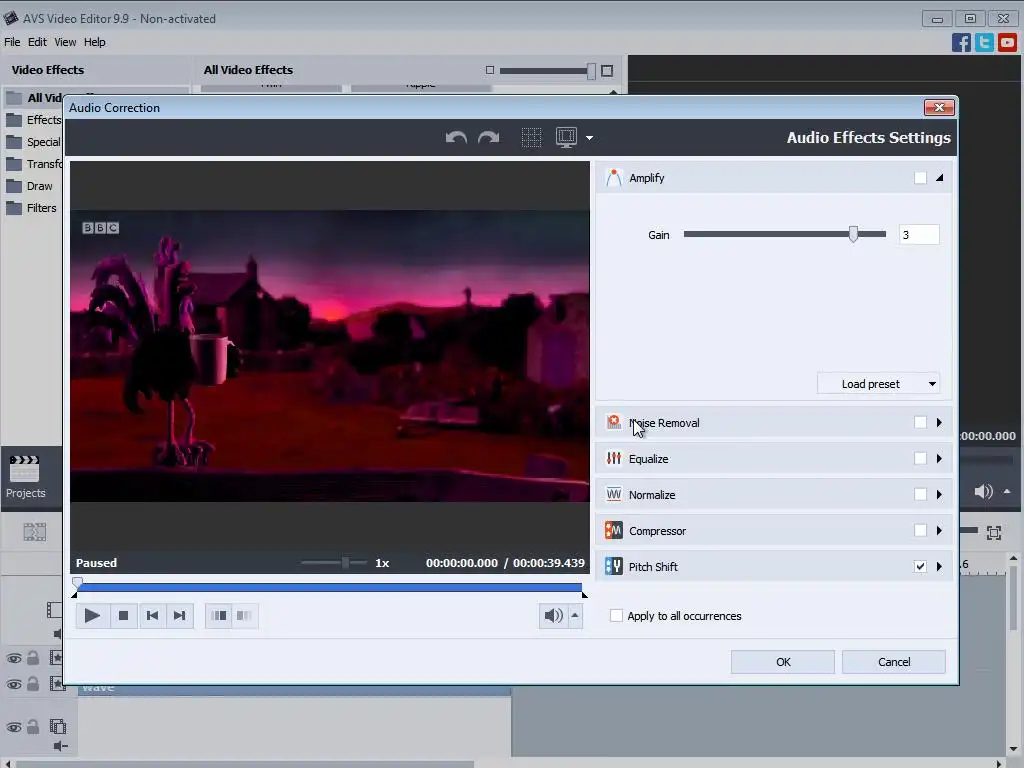The width and height of the screenshot is (1024, 768).
Task: Open the YouTube share icon
Action: [x=1007, y=42]
